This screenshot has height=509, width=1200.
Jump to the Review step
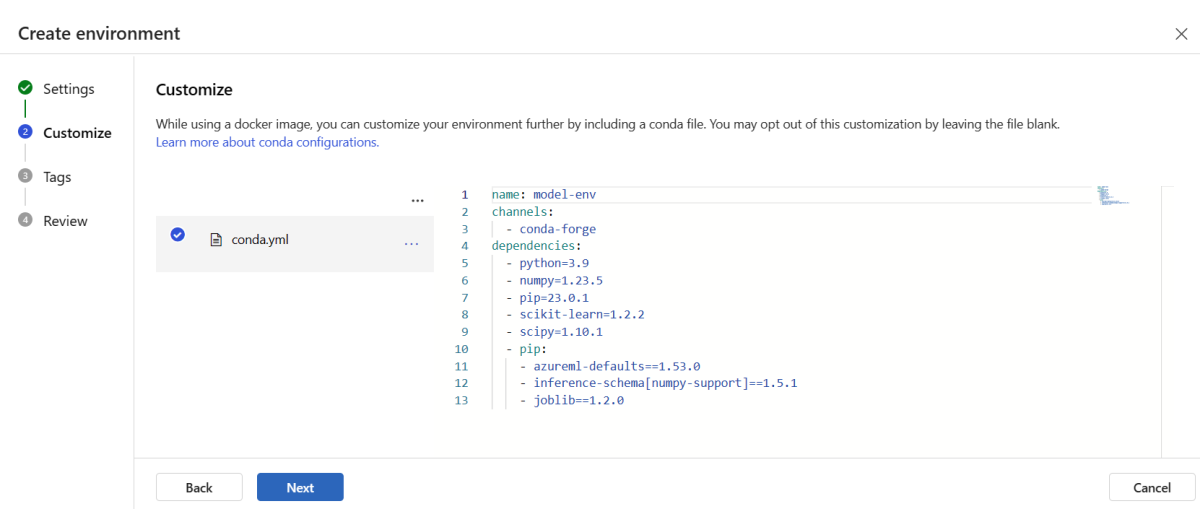pos(65,221)
